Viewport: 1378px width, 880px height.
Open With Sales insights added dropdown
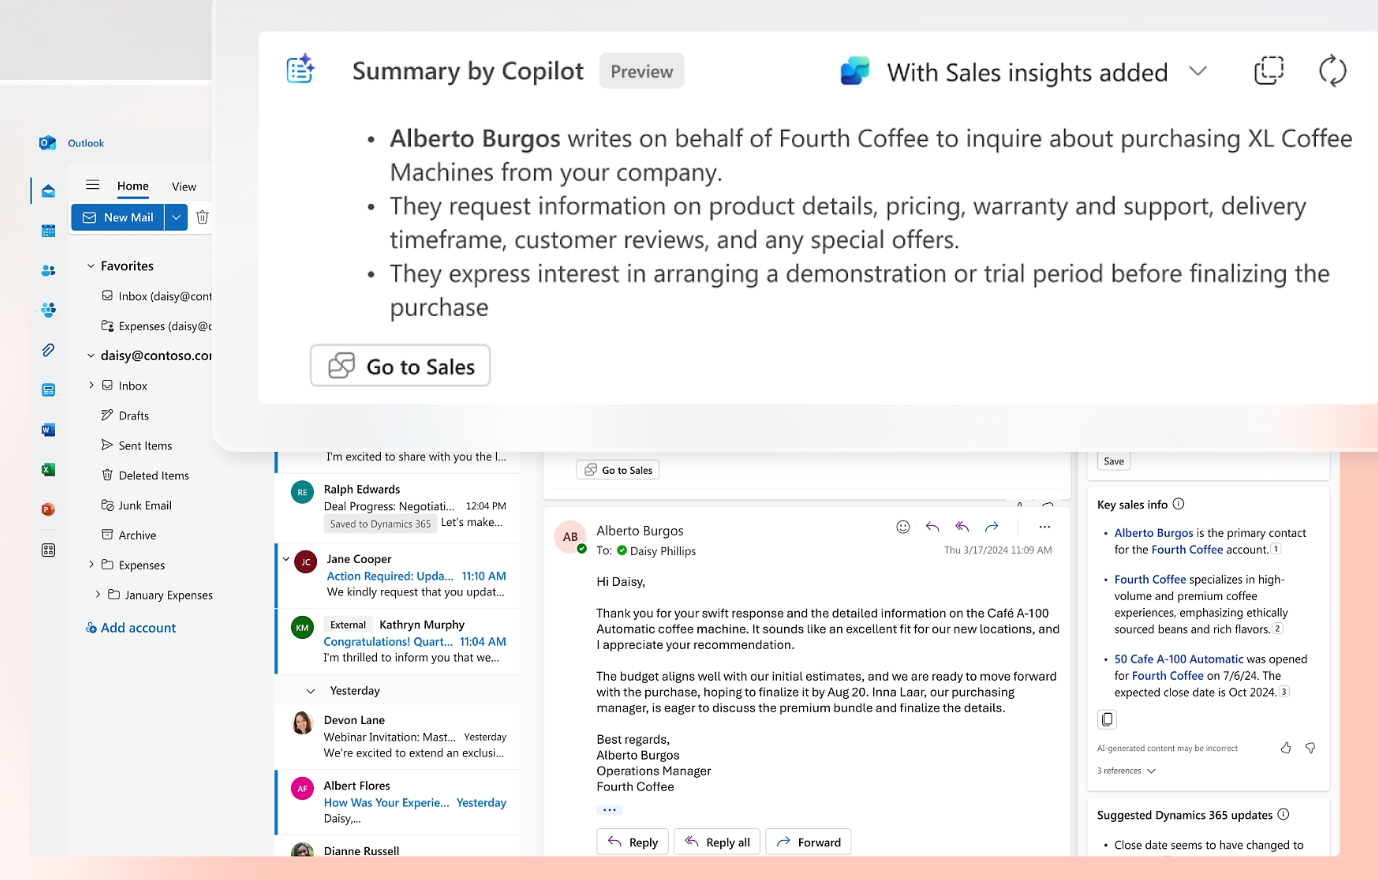pyautogui.click(x=1197, y=72)
